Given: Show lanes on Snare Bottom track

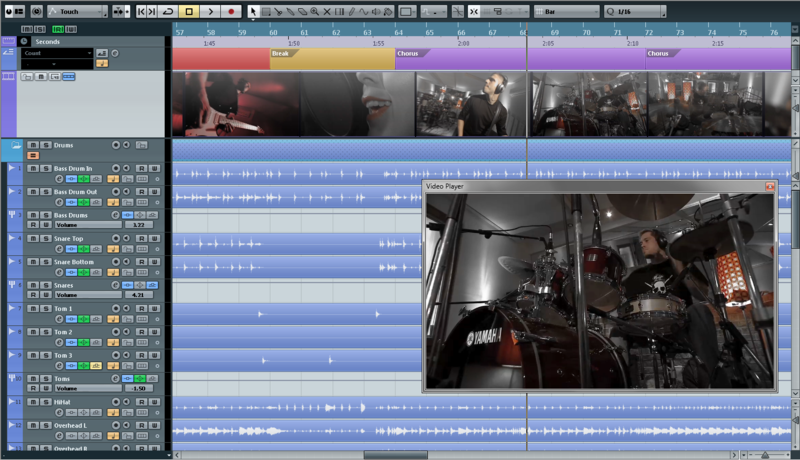Looking at the screenshot, I should (142, 272).
